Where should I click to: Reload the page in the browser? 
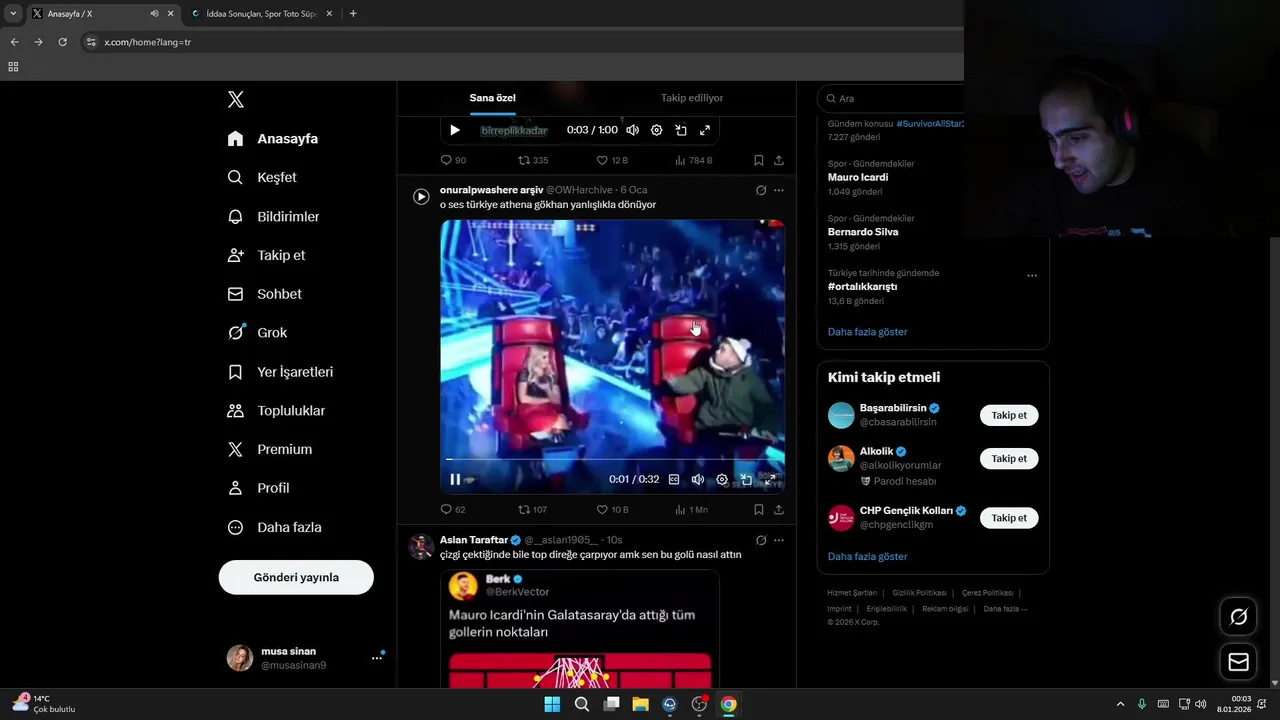point(62,42)
